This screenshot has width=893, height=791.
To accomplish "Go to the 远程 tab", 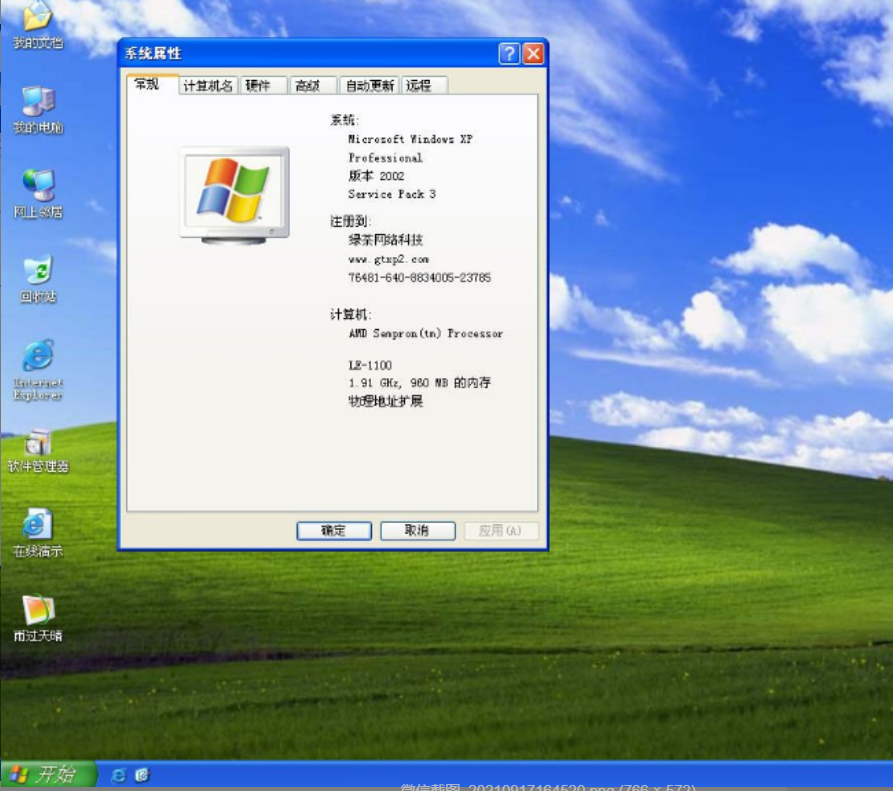I will click(x=424, y=85).
